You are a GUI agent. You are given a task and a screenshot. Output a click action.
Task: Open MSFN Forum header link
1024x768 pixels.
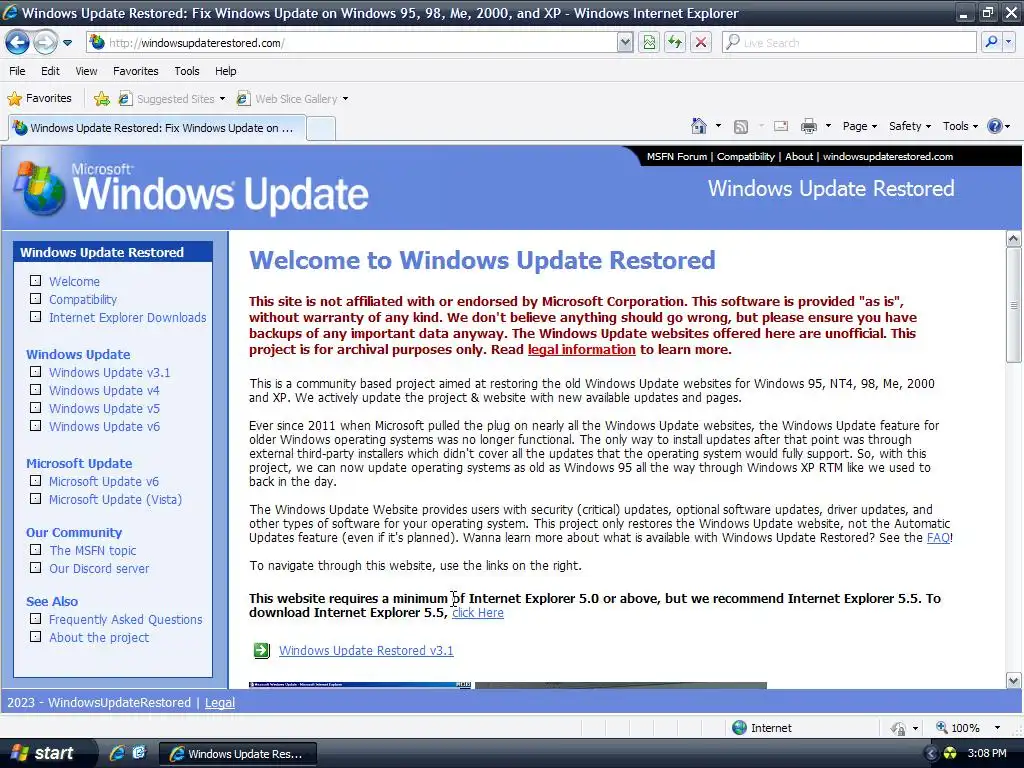[x=677, y=157]
